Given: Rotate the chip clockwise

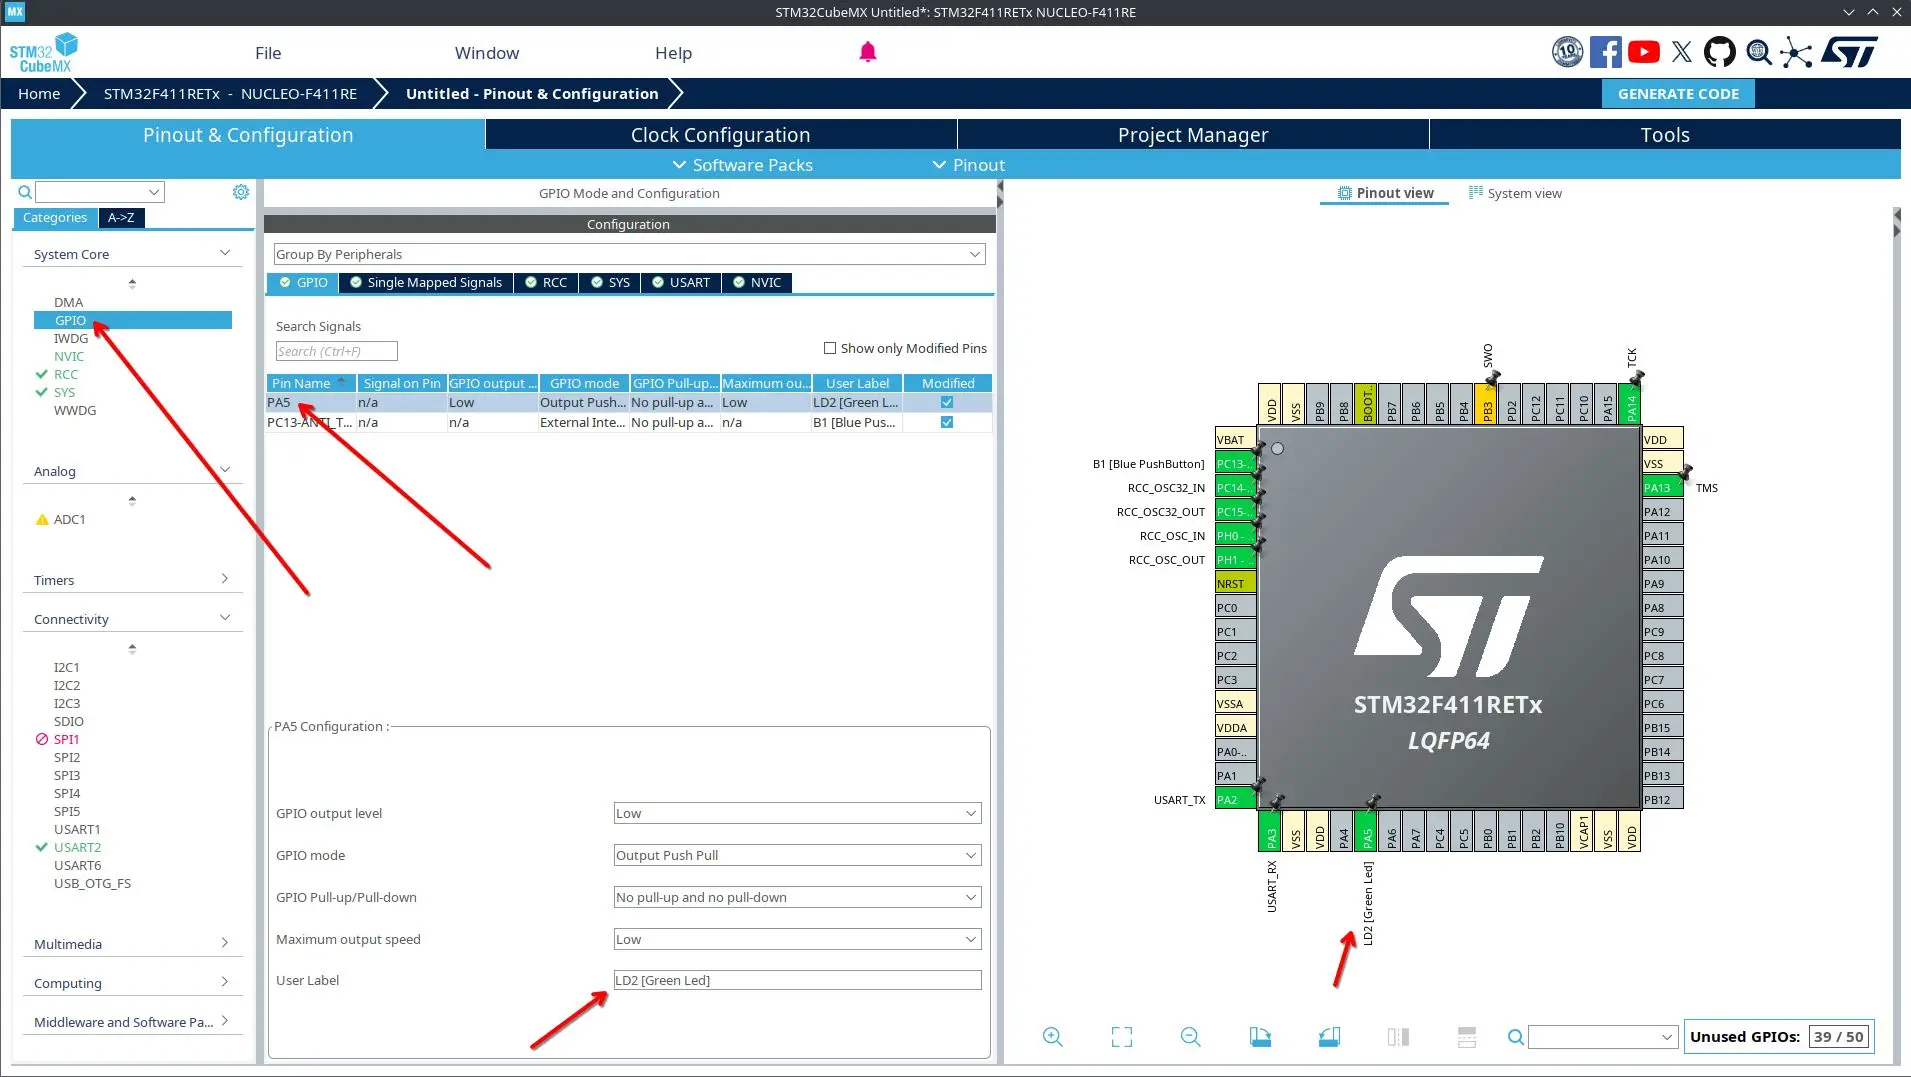Looking at the screenshot, I should [1260, 1037].
